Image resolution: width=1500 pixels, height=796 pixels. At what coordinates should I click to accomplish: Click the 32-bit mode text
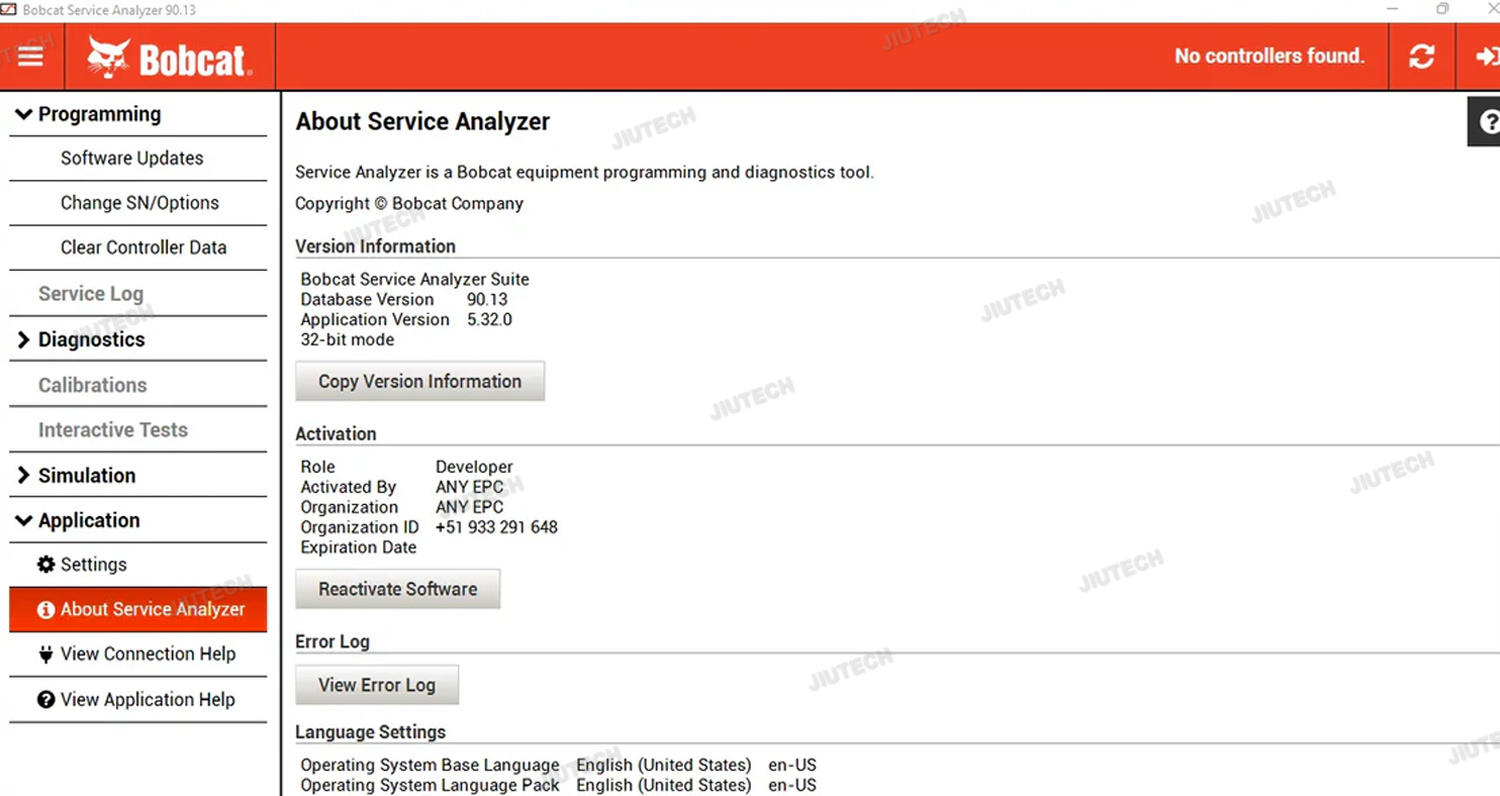click(347, 339)
